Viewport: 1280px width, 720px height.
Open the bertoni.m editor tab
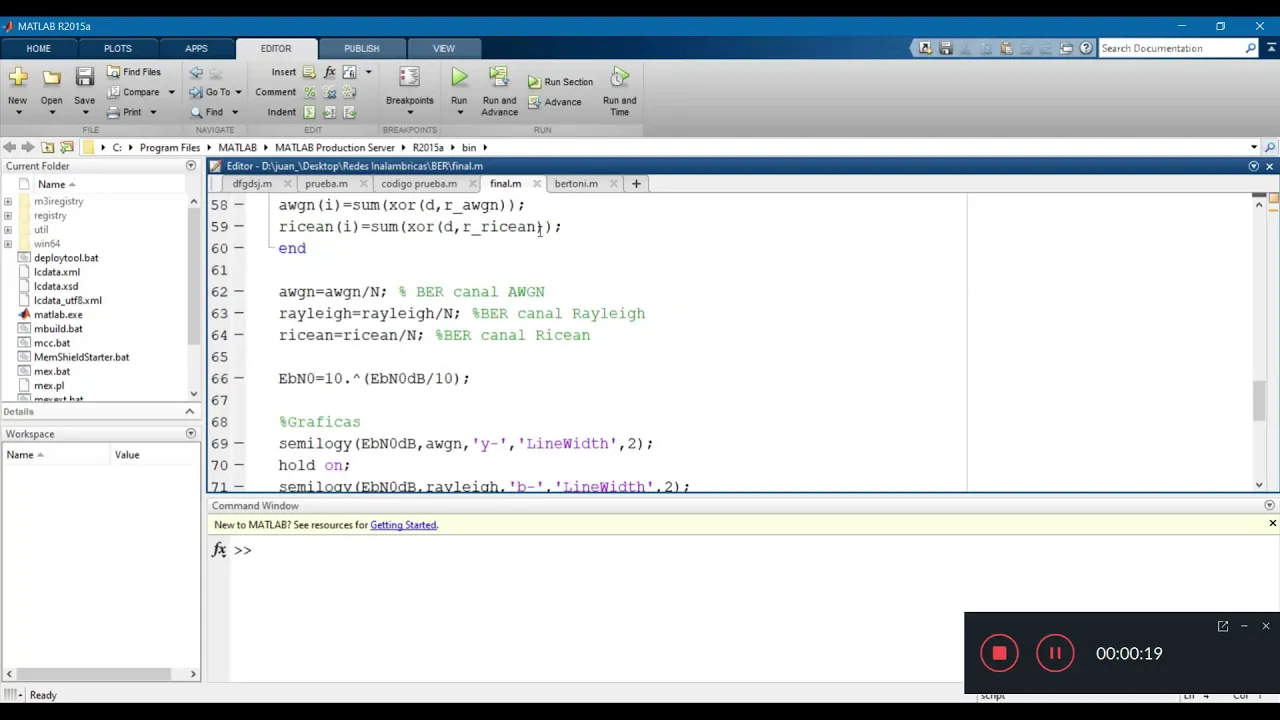click(576, 184)
